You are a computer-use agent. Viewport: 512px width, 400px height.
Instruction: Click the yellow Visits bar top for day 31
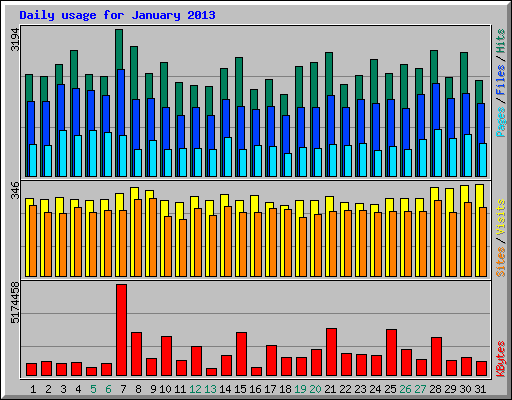coord(479,195)
